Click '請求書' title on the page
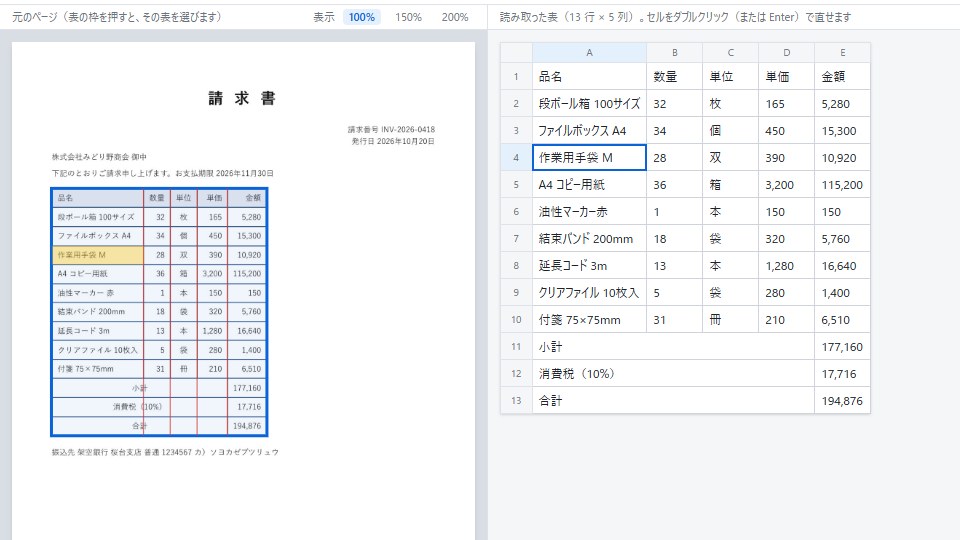960x540 pixels. (242, 98)
